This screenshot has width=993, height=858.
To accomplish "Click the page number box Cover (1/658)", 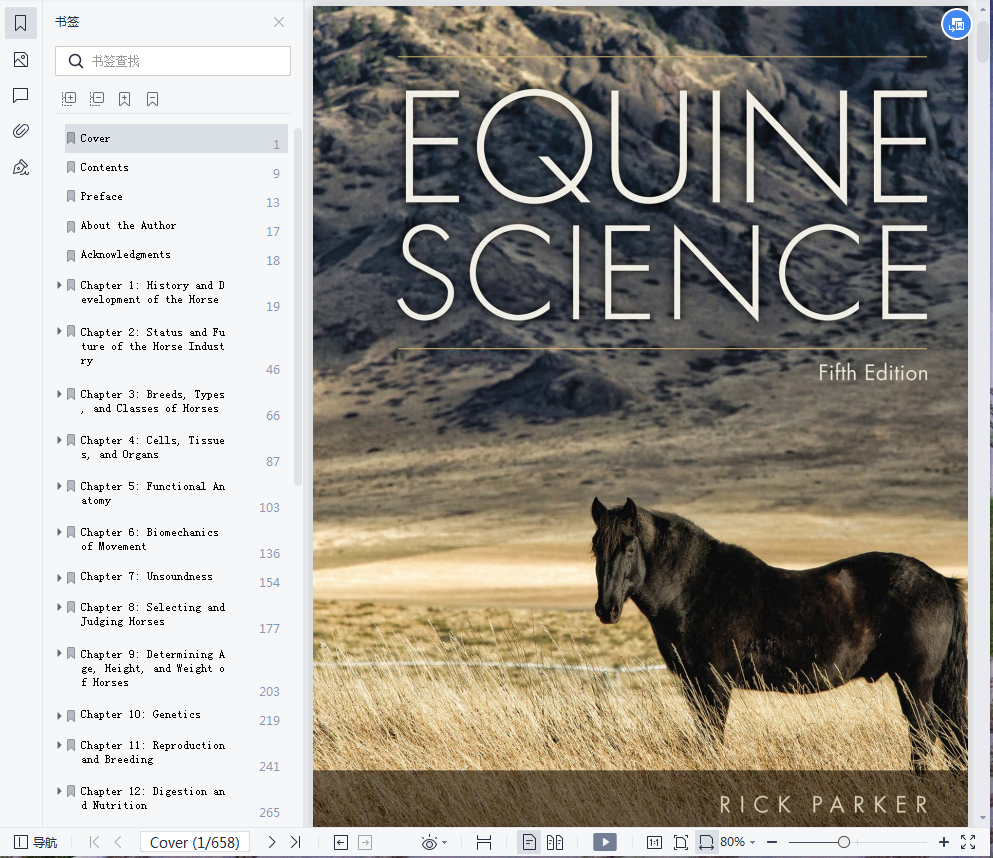I will pyautogui.click(x=194, y=842).
